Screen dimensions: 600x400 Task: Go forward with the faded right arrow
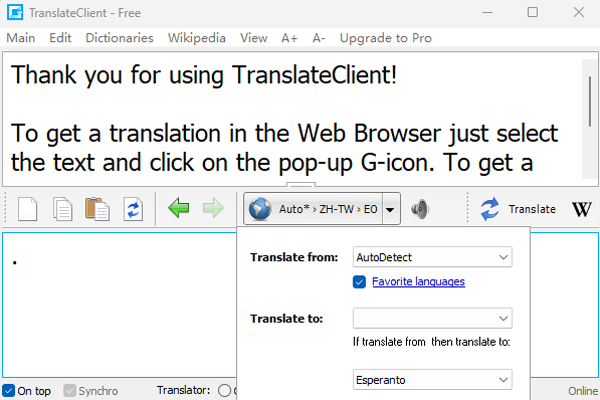click(x=213, y=208)
